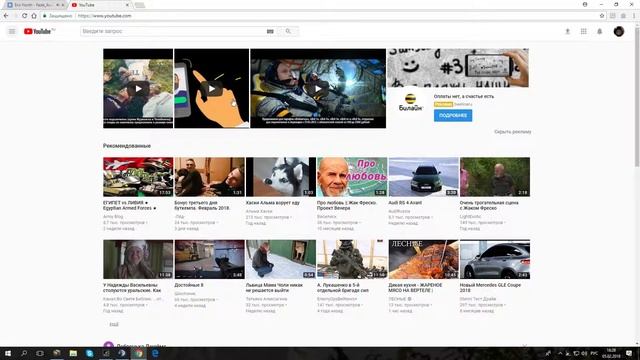Click the ПОДРОБНЕЕ blue button in Beeline ad
Image resolution: width=640 pixels, height=360 pixels.
coord(453,116)
